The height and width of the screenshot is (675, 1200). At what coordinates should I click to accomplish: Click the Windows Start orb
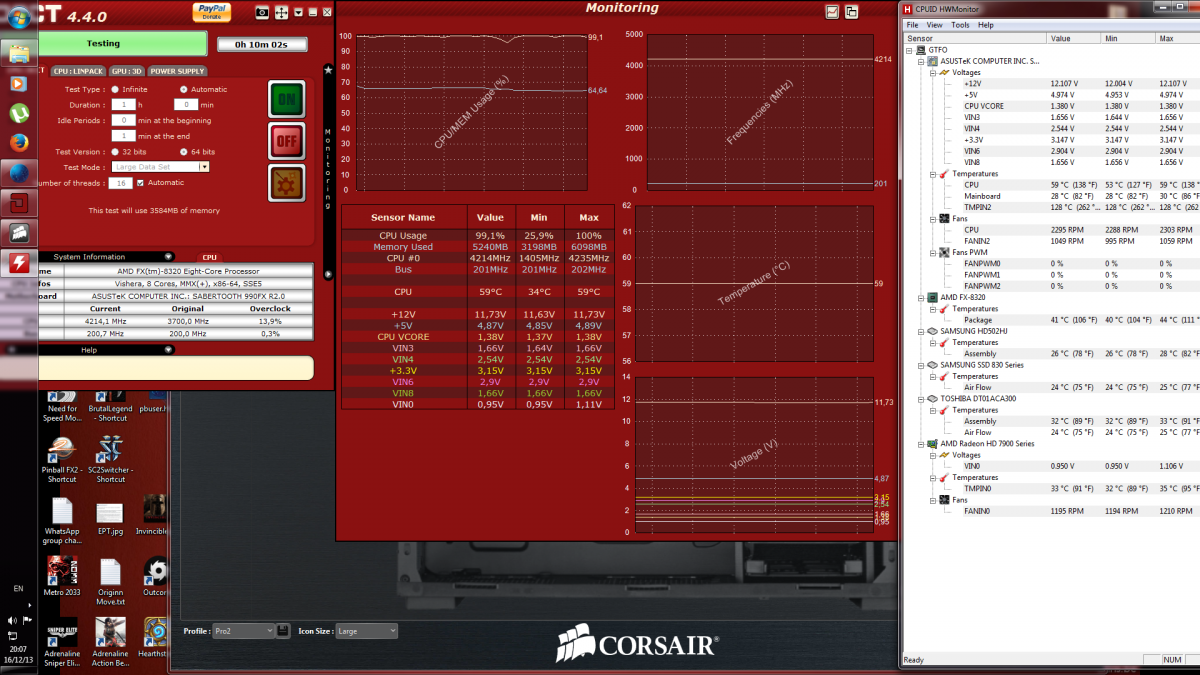pyautogui.click(x=17, y=19)
